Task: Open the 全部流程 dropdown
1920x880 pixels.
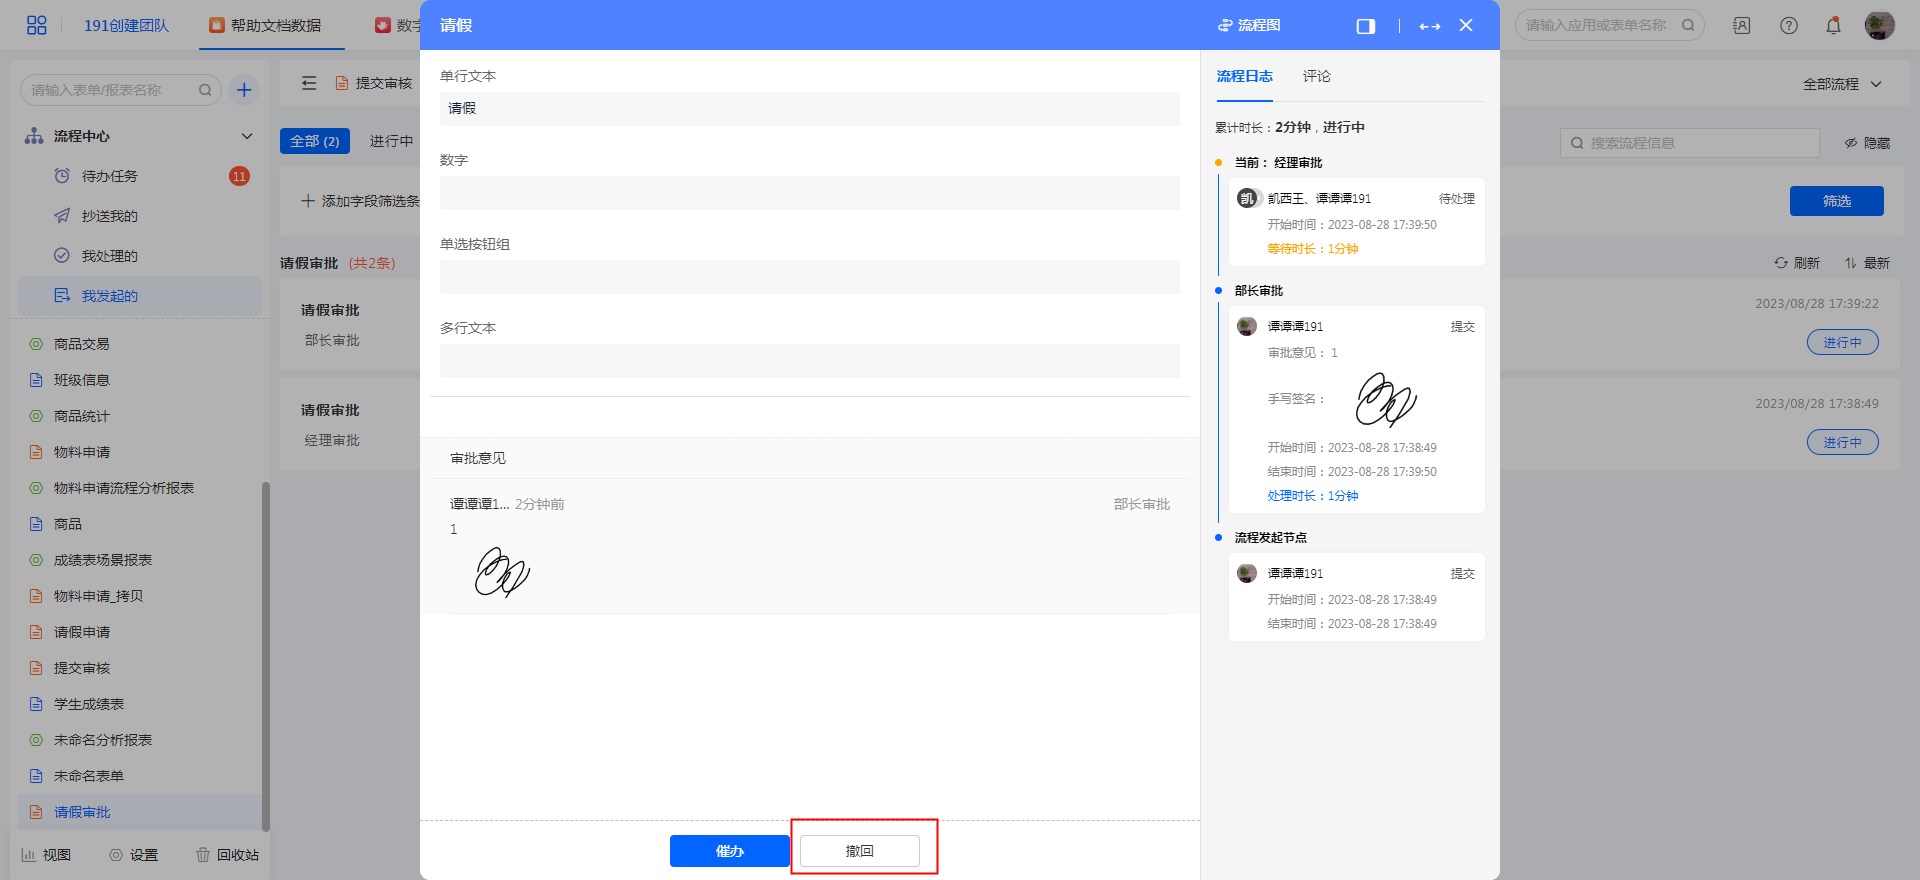Action: click(x=1842, y=84)
